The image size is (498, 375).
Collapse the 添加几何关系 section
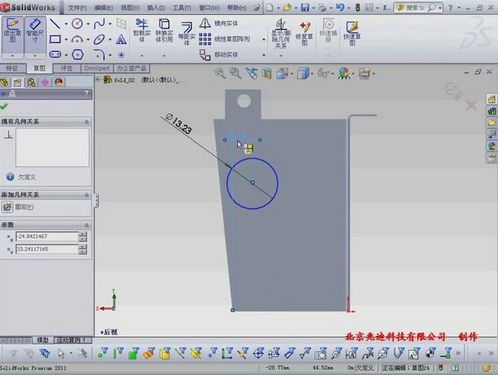pyautogui.click(x=87, y=195)
